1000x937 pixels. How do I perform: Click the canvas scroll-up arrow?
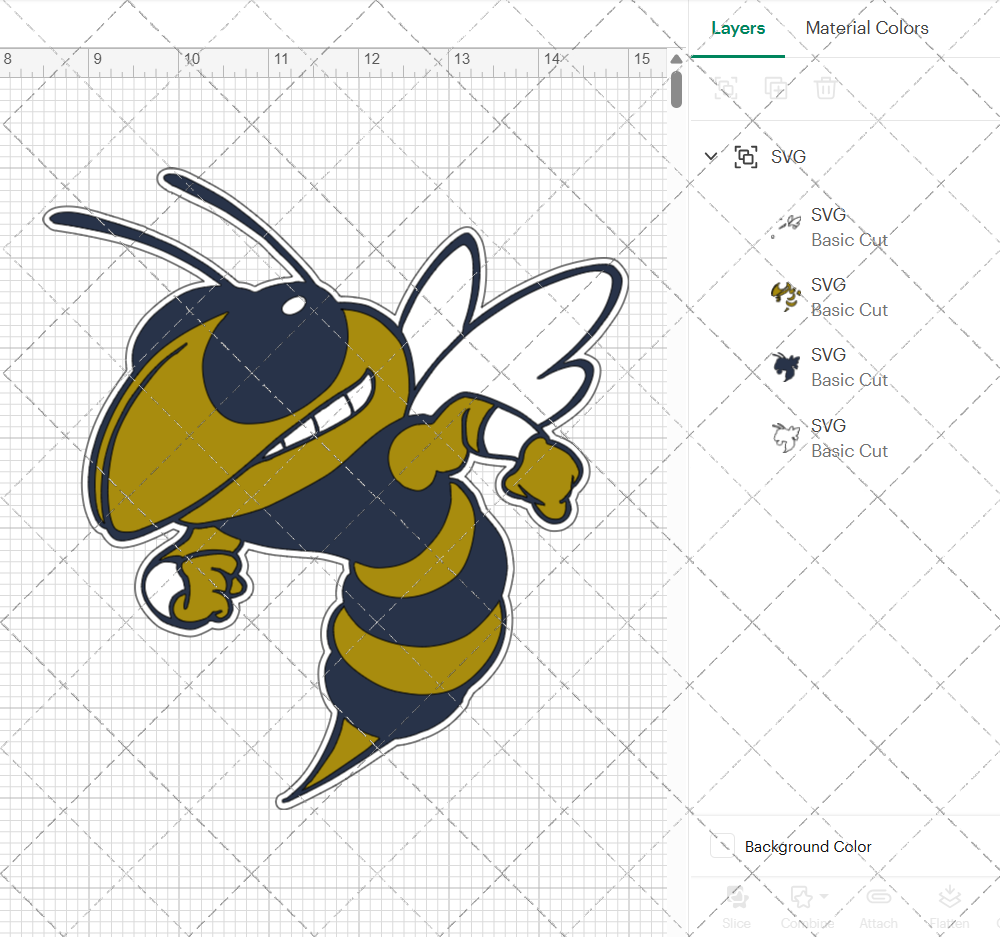(x=677, y=59)
